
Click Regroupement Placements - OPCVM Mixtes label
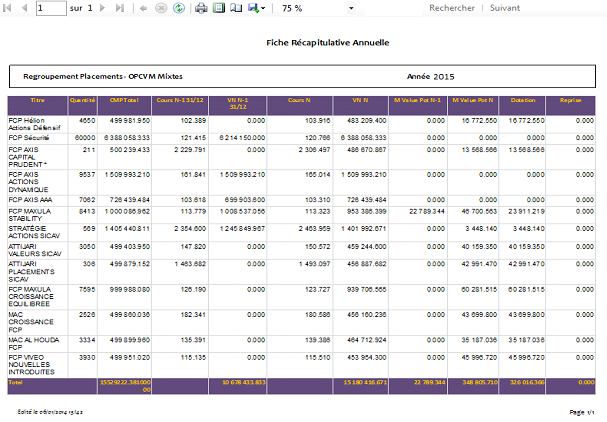103,76
